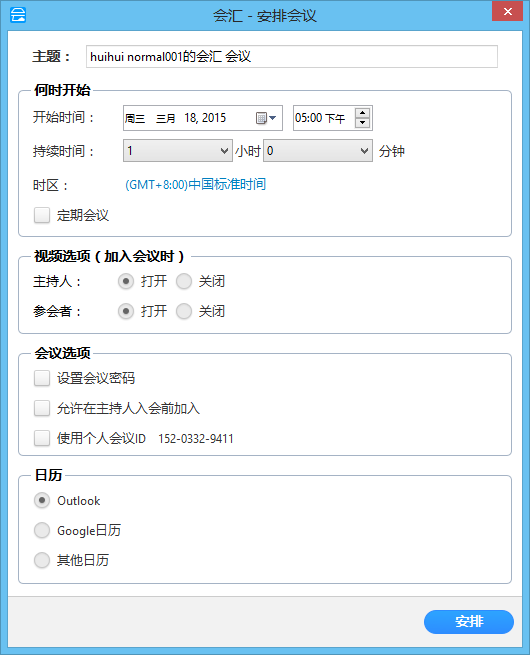Click the 安排 schedule button

click(x=469, y=622)
